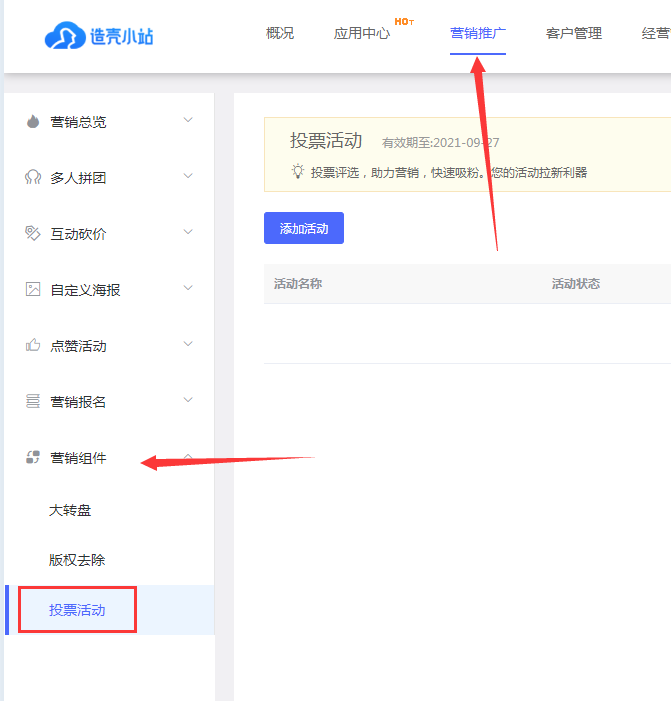The height and width of the screenshot is (701, 671).
Task: Click the 添加活动 button
Action: (x=304, y=228)
